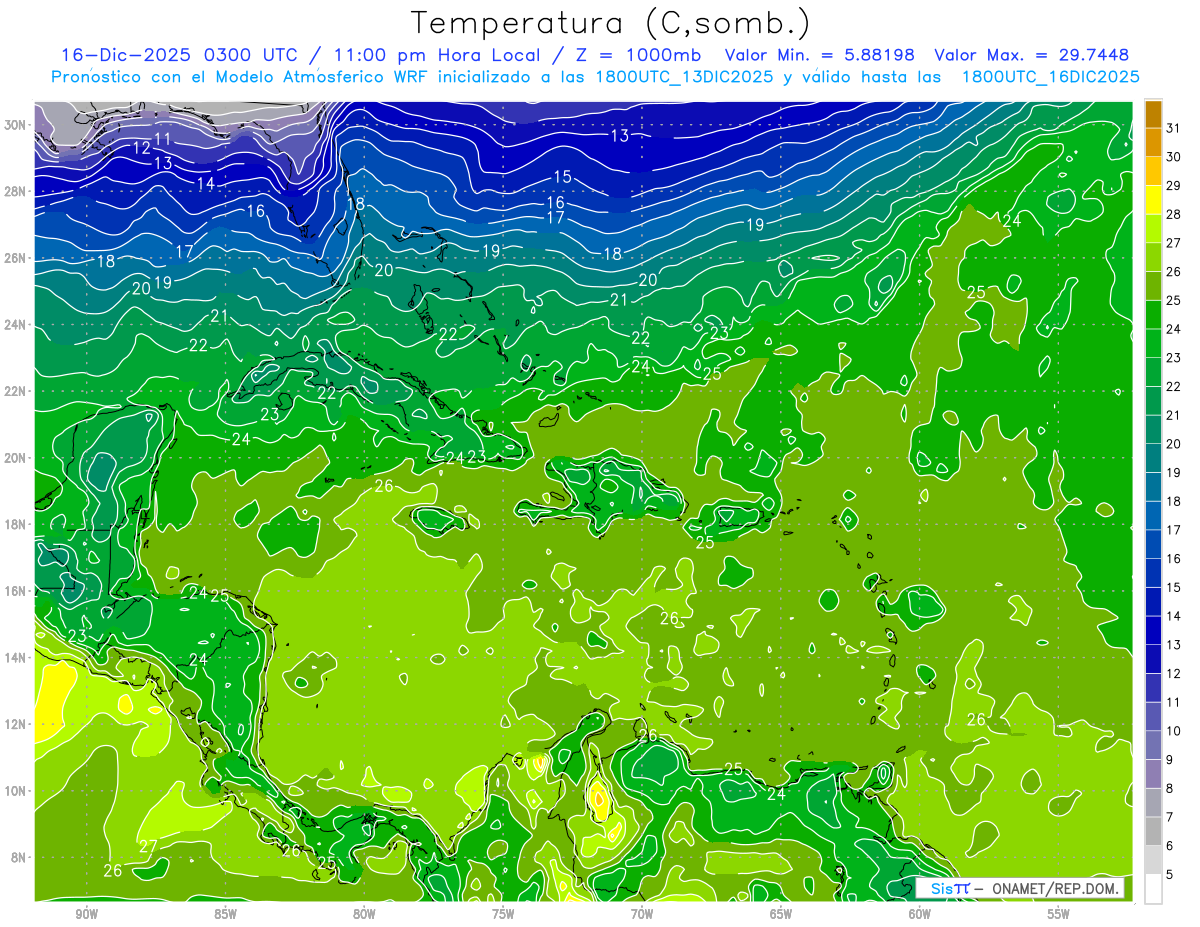Select the 'Valor Min. = 5.88198' value

pyautogui.click(x=818, y=54)
